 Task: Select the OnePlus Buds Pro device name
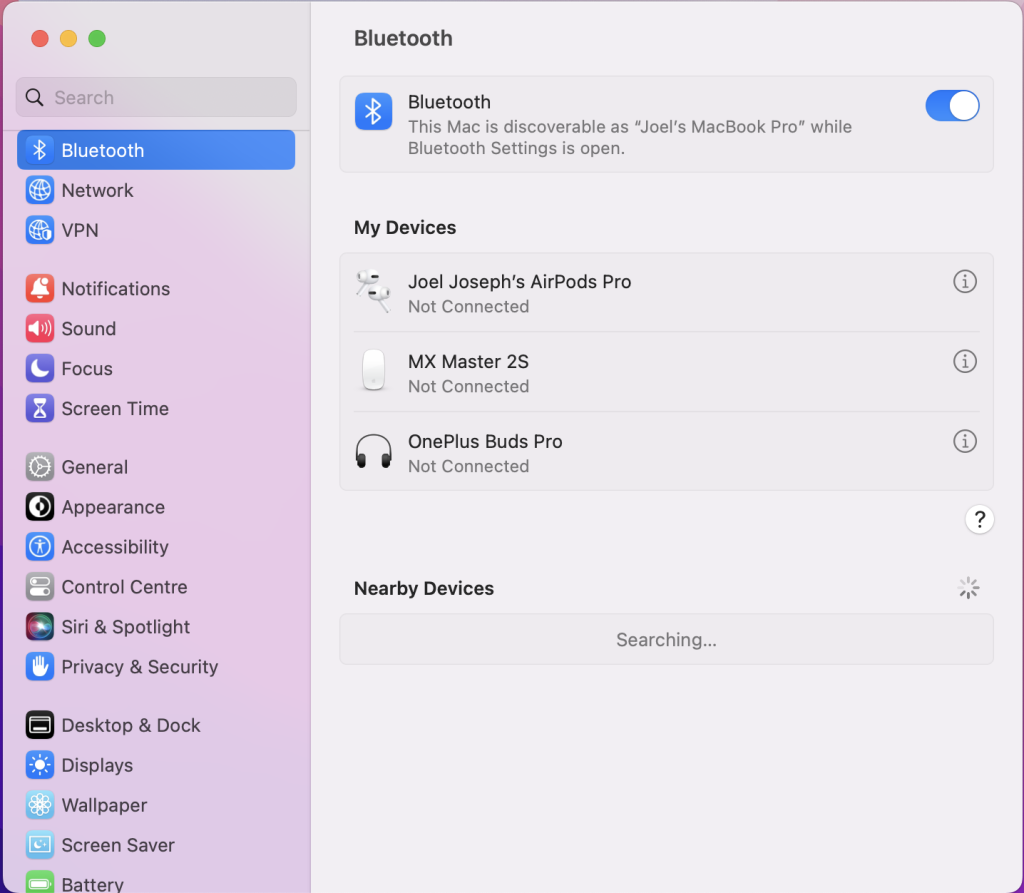[485, 442]
